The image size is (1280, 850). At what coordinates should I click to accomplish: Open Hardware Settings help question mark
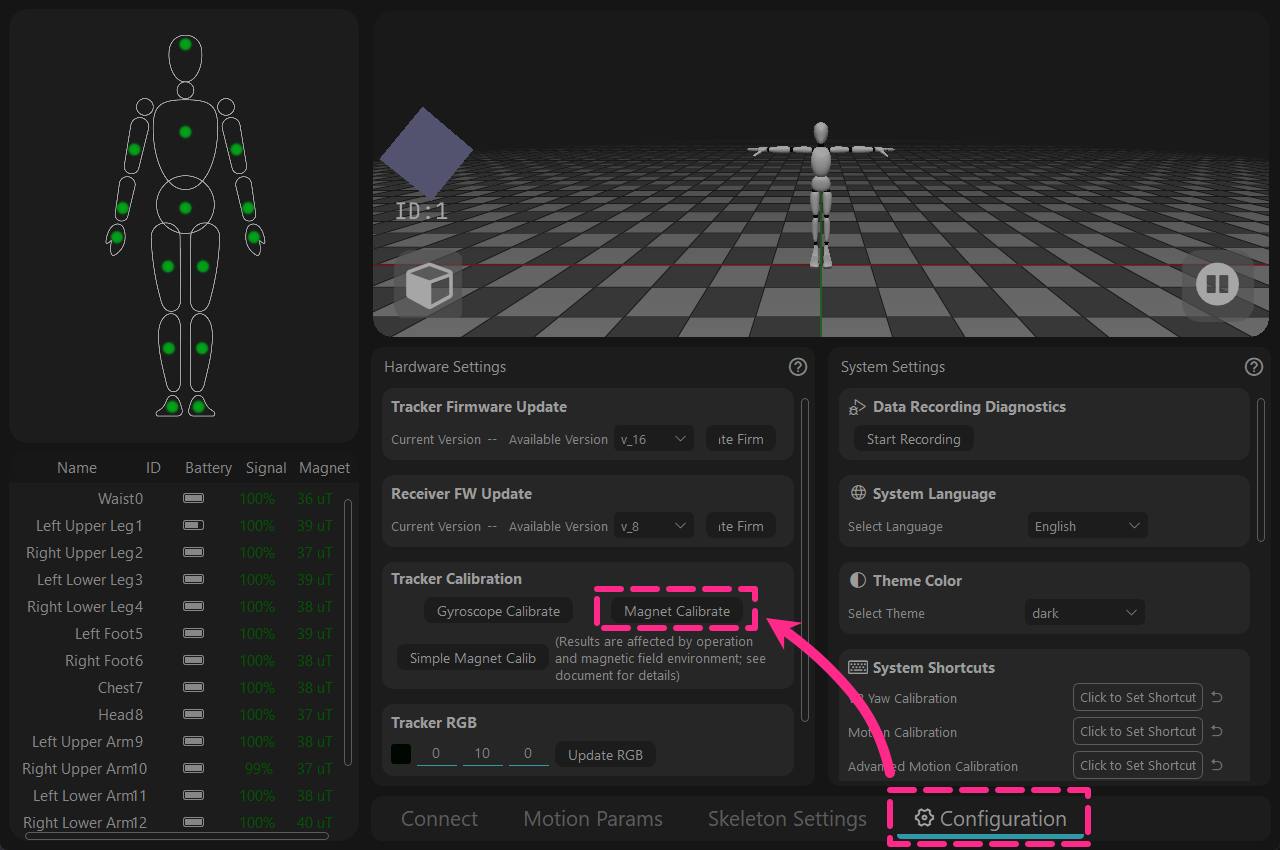click(x=798, y=367)
